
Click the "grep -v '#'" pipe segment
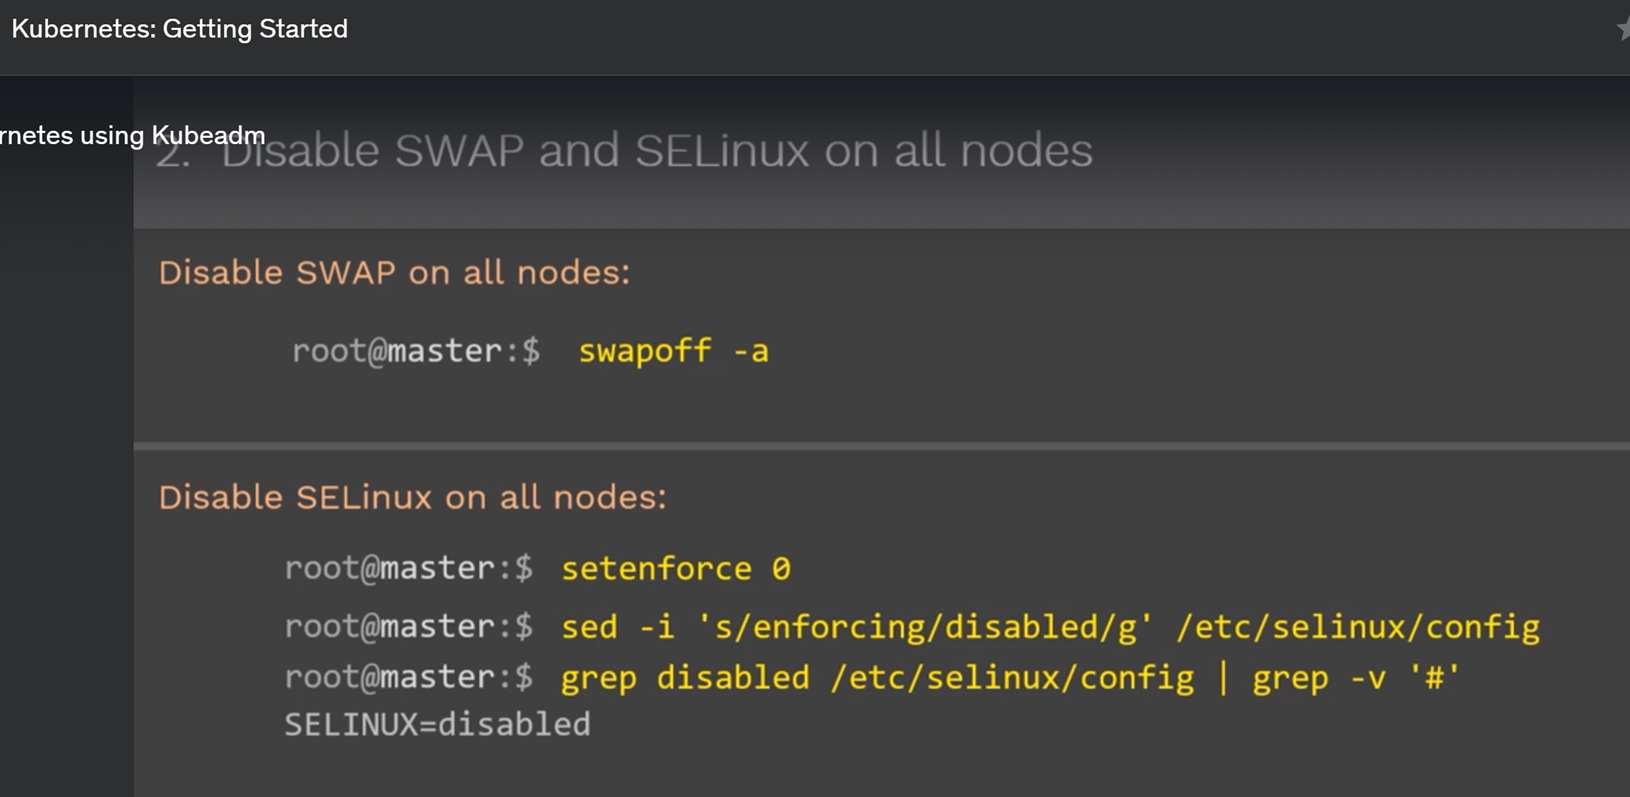(x=1356, y=678)
